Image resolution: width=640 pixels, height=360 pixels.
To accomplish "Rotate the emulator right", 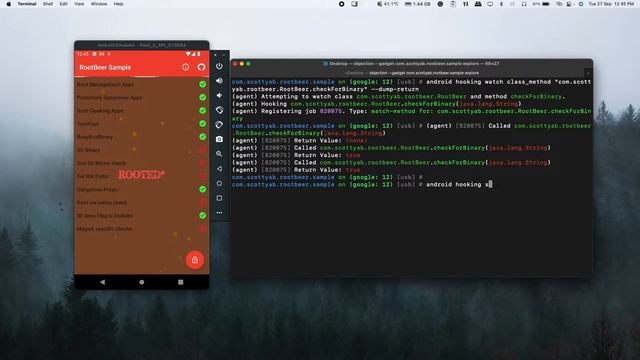I will (219, 125).
